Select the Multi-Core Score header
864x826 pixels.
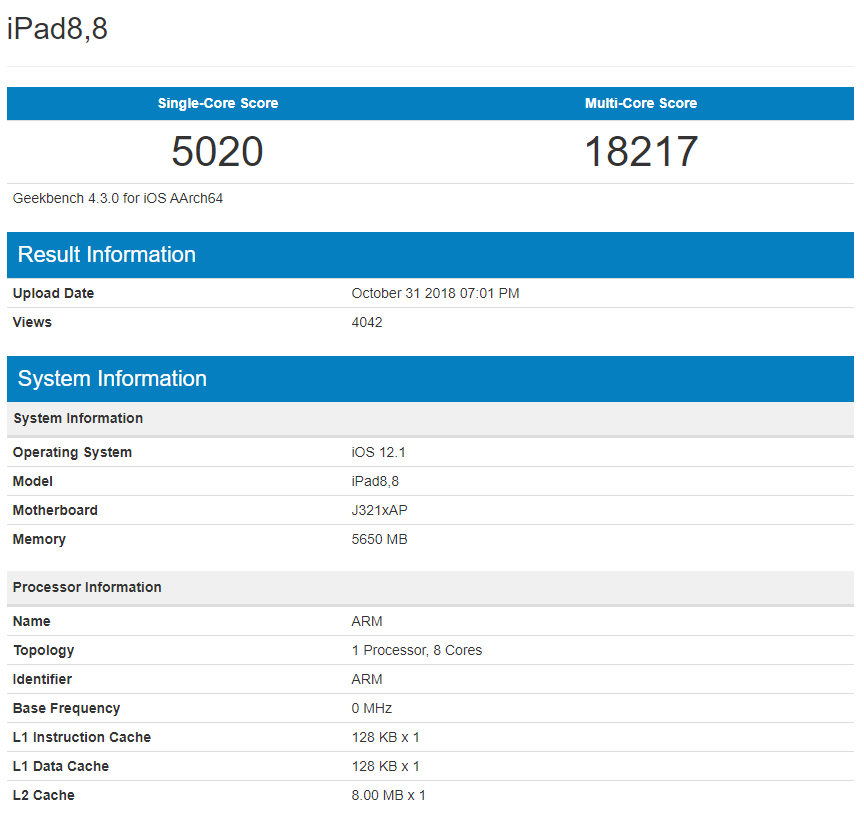pyautogui.click(x=641, y=103)
